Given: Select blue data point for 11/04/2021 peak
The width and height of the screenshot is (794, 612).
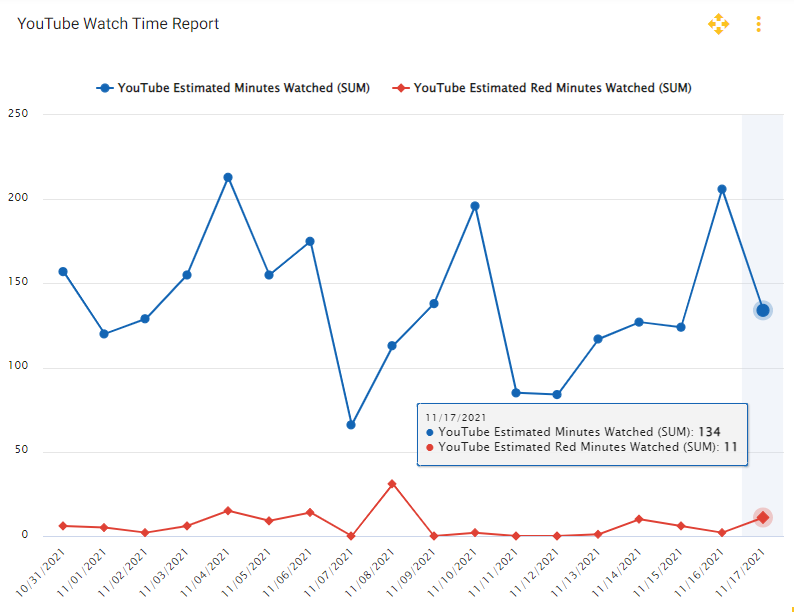Looking at the screenshot, I should pyautogui.click(x=228, y=178).
